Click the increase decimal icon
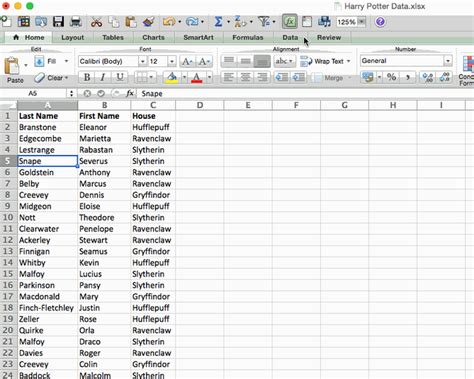 (x=428, y=77)
